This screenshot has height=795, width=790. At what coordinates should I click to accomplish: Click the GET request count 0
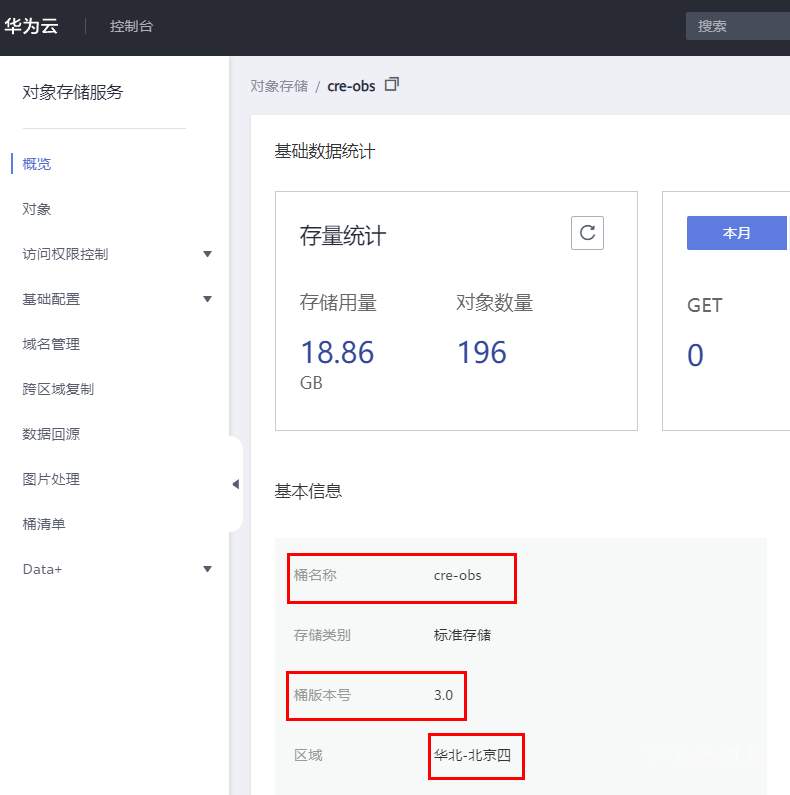[695, 355]
